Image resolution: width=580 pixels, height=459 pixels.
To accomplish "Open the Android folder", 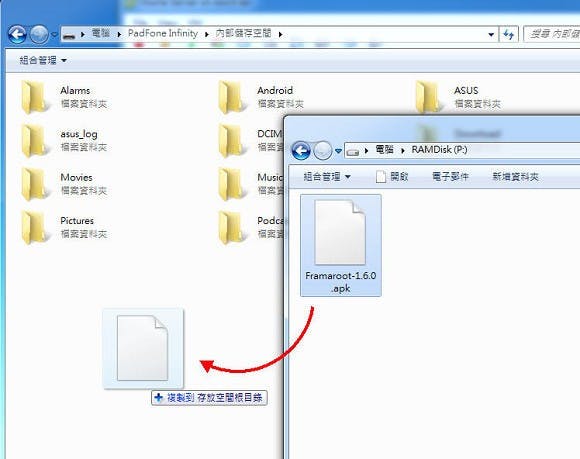I will pyautogui.click(x=262, y=97).
